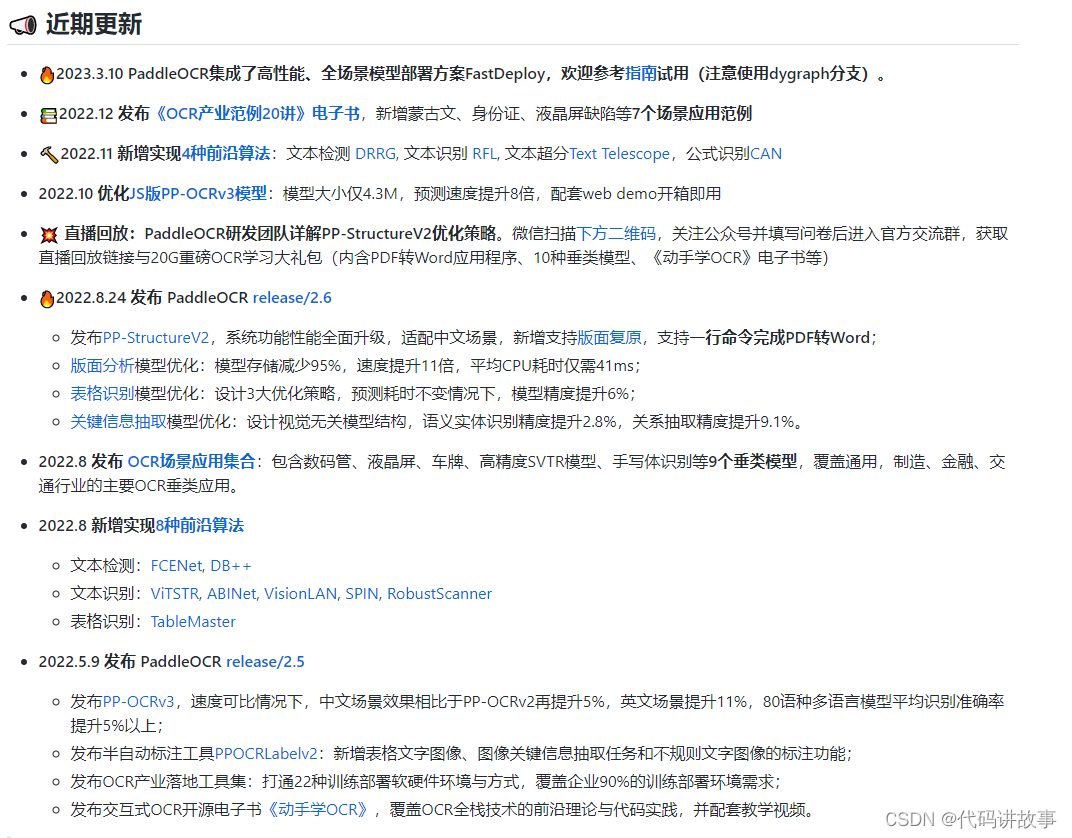Image resolution: width=1072 pixels, height=838 pixels.
Task: Open the PPOCRLabelv2 link
Action: (x=266, y=754)
